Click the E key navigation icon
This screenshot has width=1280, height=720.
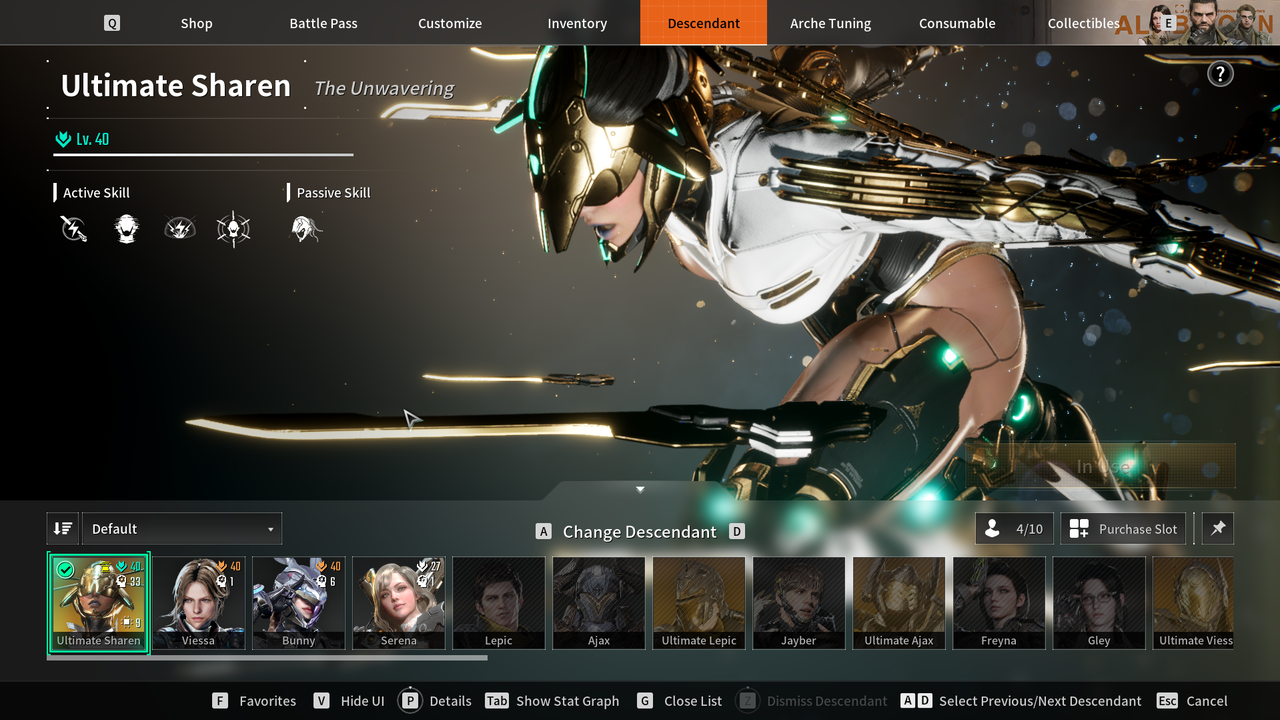(1167, 23)
